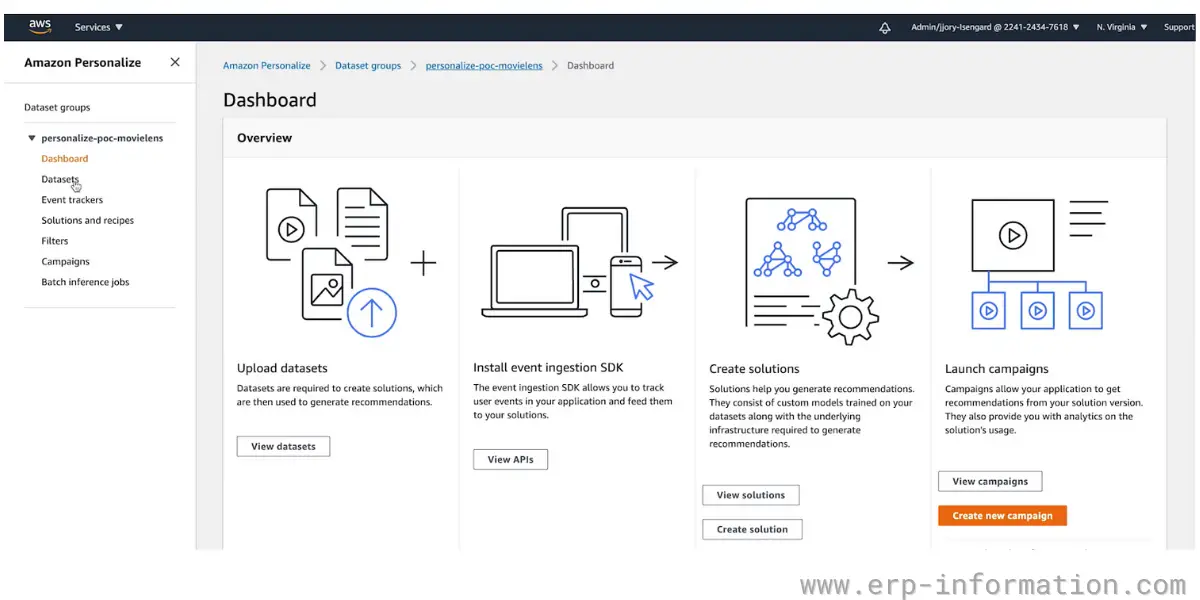Screen dimensions: 1200x600
Task: Open the Services dropdown menu
Action: (99, 28)
